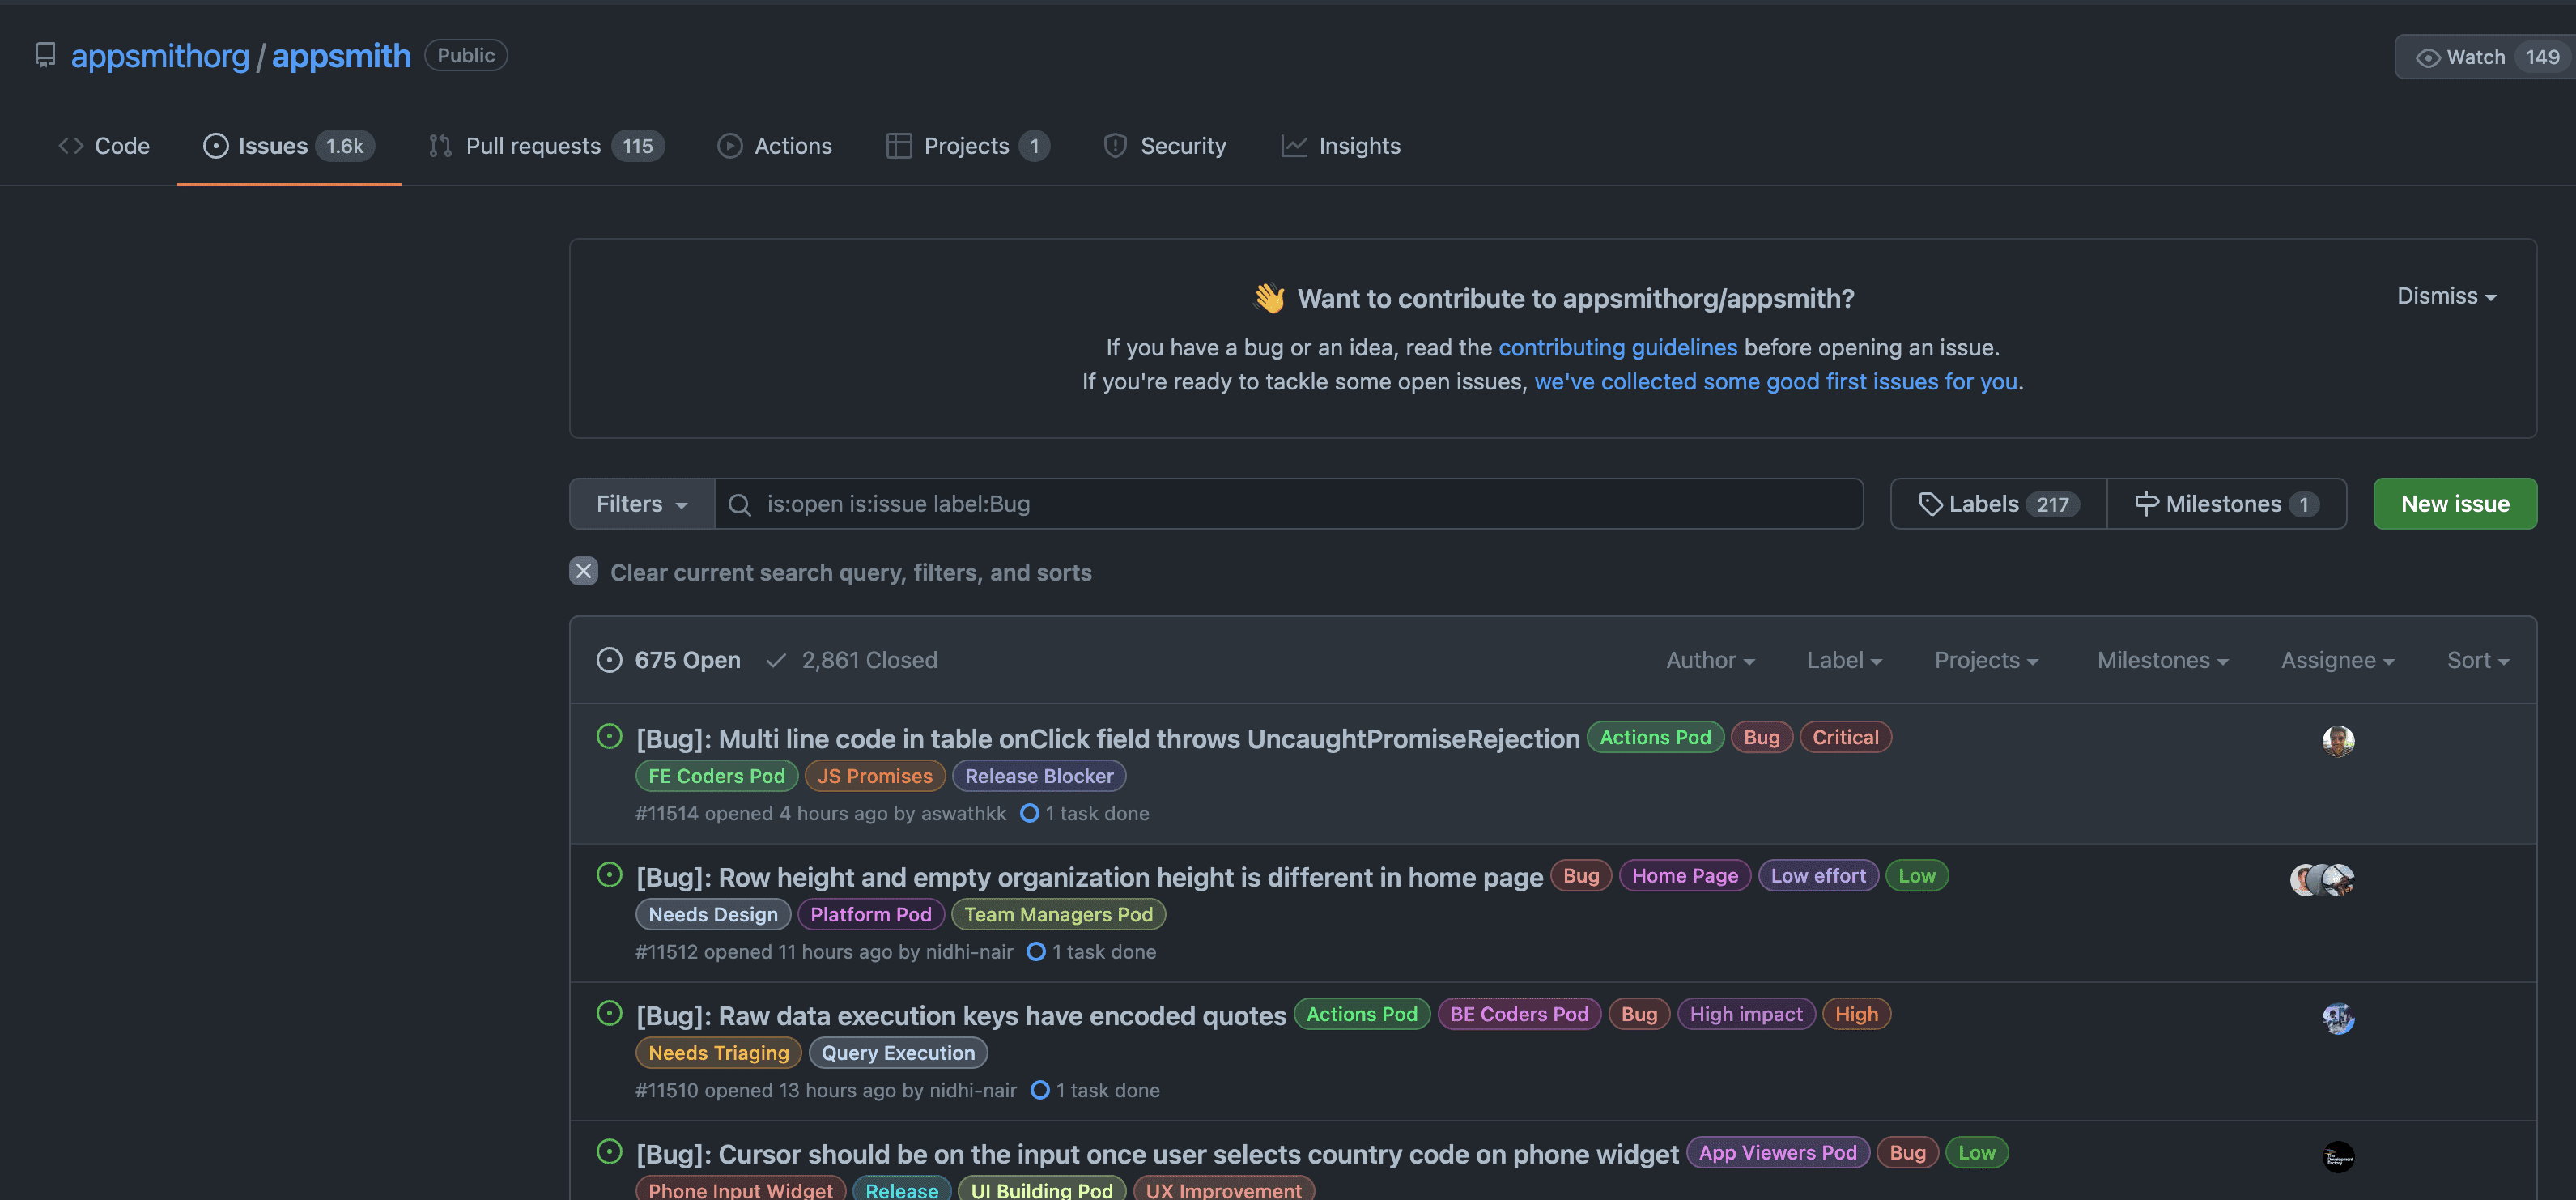The height and width of the screenshot is (1200, 2576).
Task: Open issue about Multi line code UncaughtPromiseRejection
Action: click(x=1108, y=739)
